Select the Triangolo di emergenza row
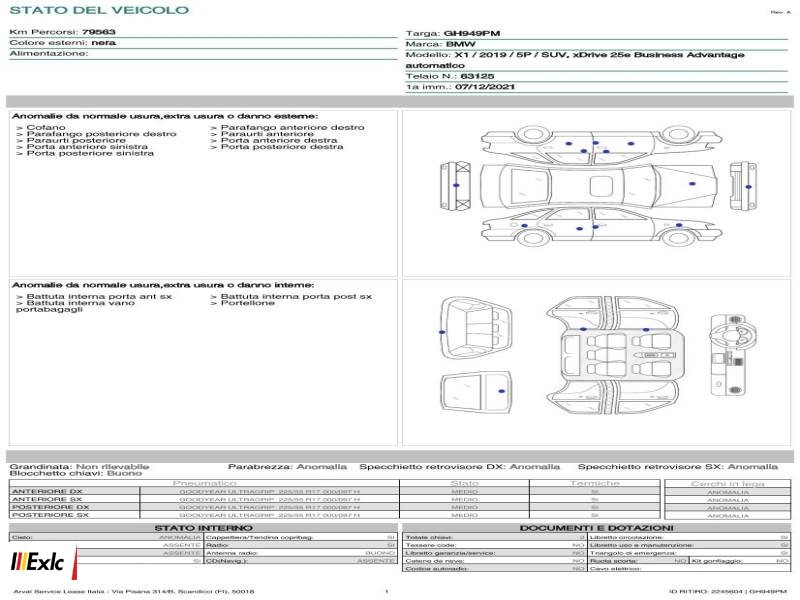This screenshot has height=600, width=800. (689, 553)
